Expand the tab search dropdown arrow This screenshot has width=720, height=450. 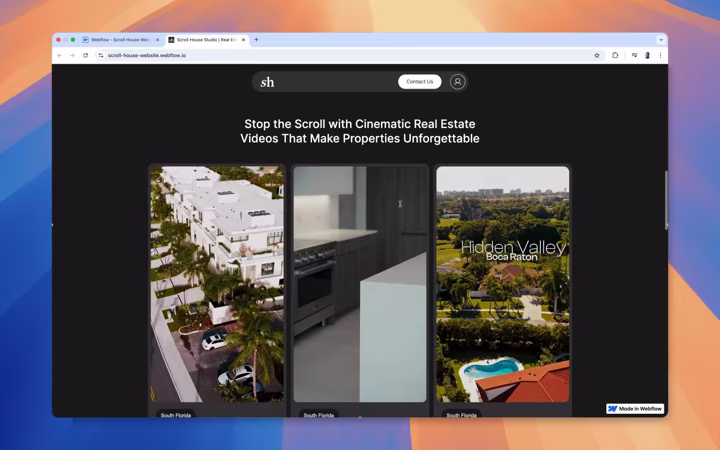click(661, 40)
